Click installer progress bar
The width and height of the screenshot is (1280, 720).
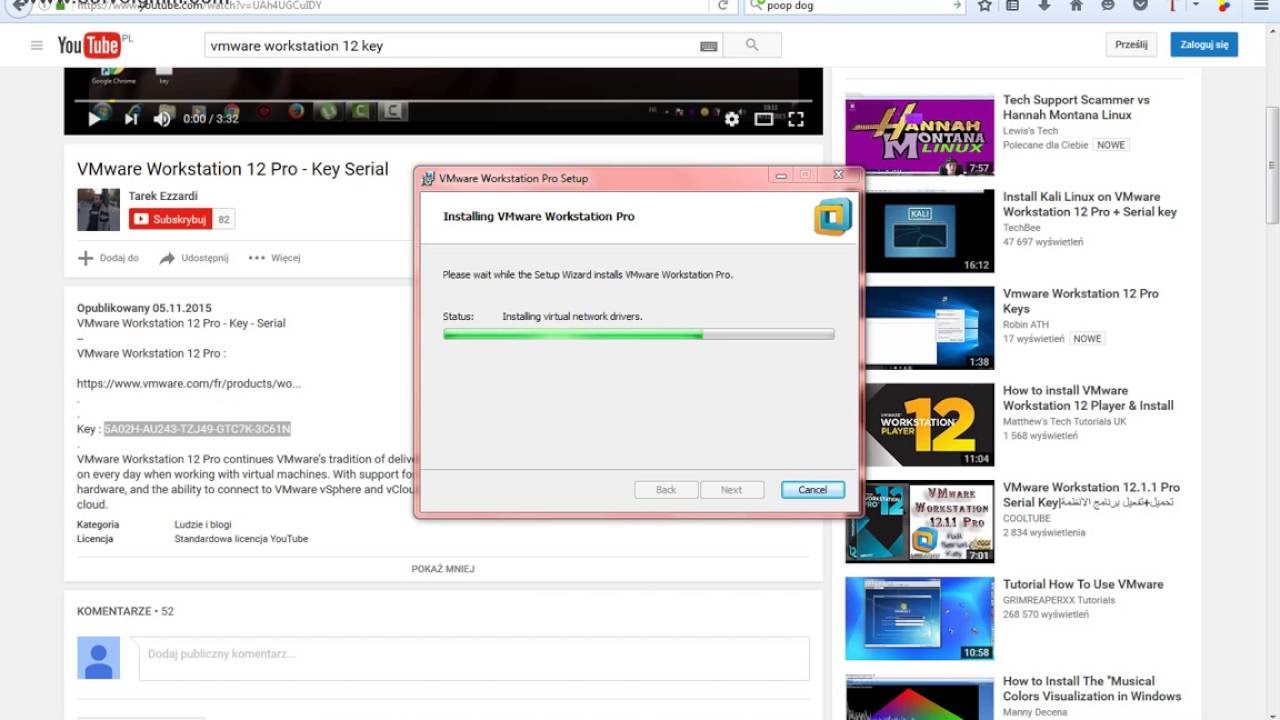coord(638,335)
